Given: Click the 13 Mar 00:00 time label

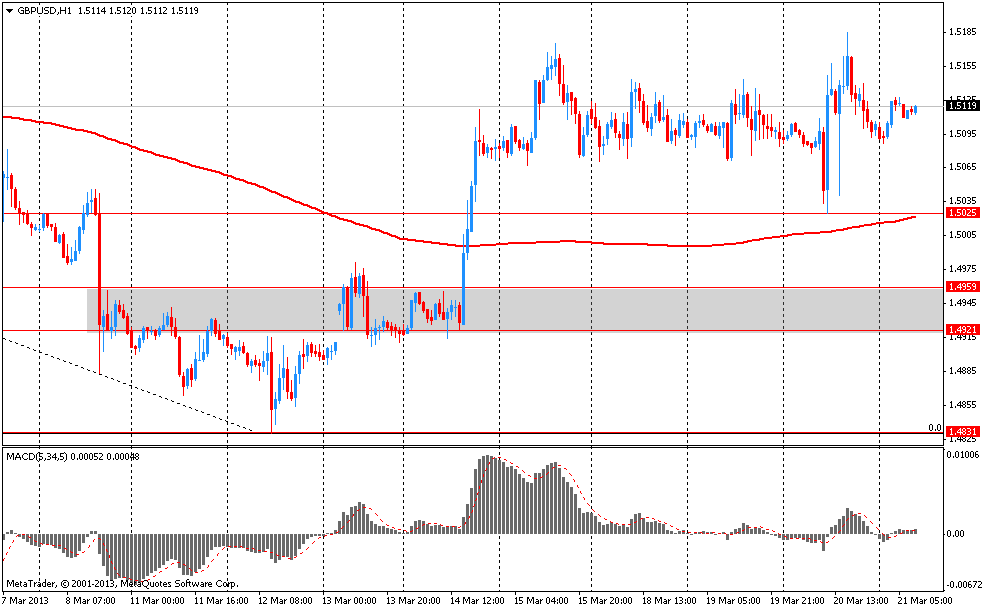Looking at the screenshot, I should tap(350, 601).
